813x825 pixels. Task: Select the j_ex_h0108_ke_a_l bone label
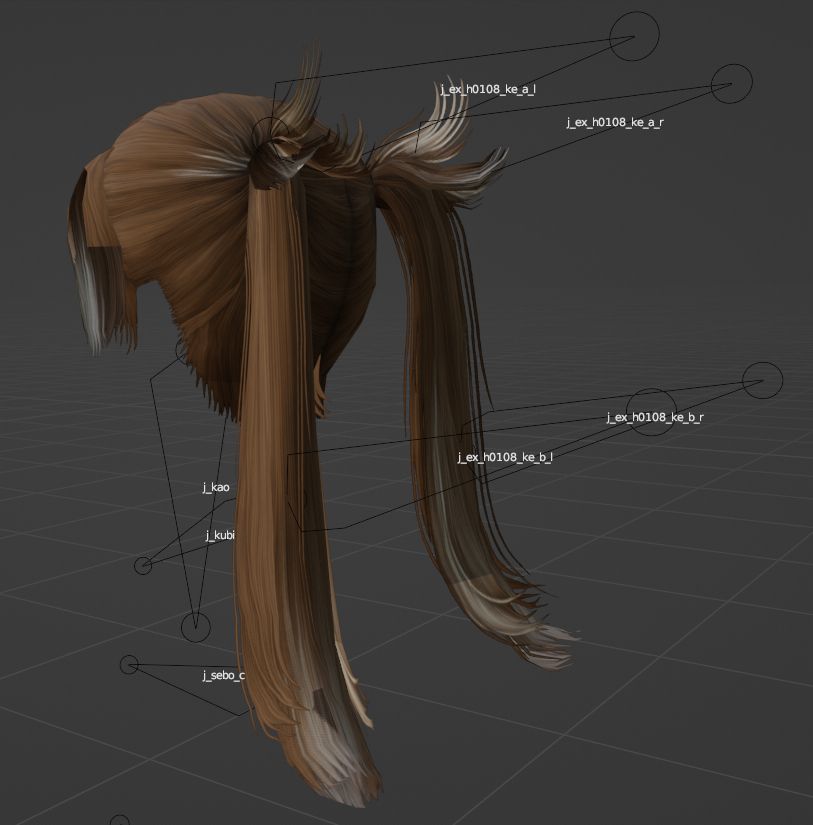click(x=488, y=89)
